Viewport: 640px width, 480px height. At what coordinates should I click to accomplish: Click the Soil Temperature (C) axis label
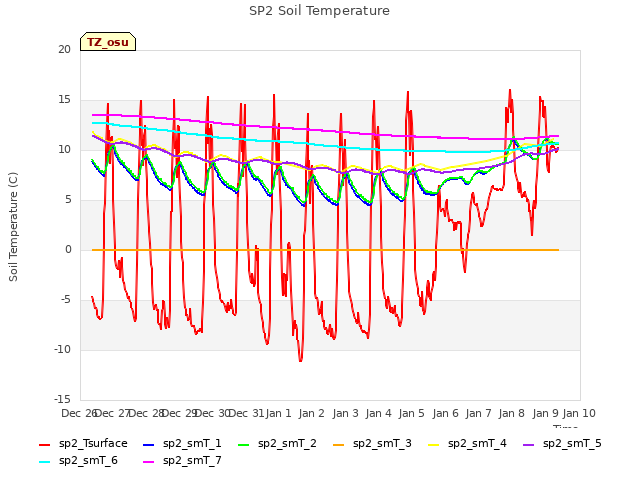(x=13, y=227)
